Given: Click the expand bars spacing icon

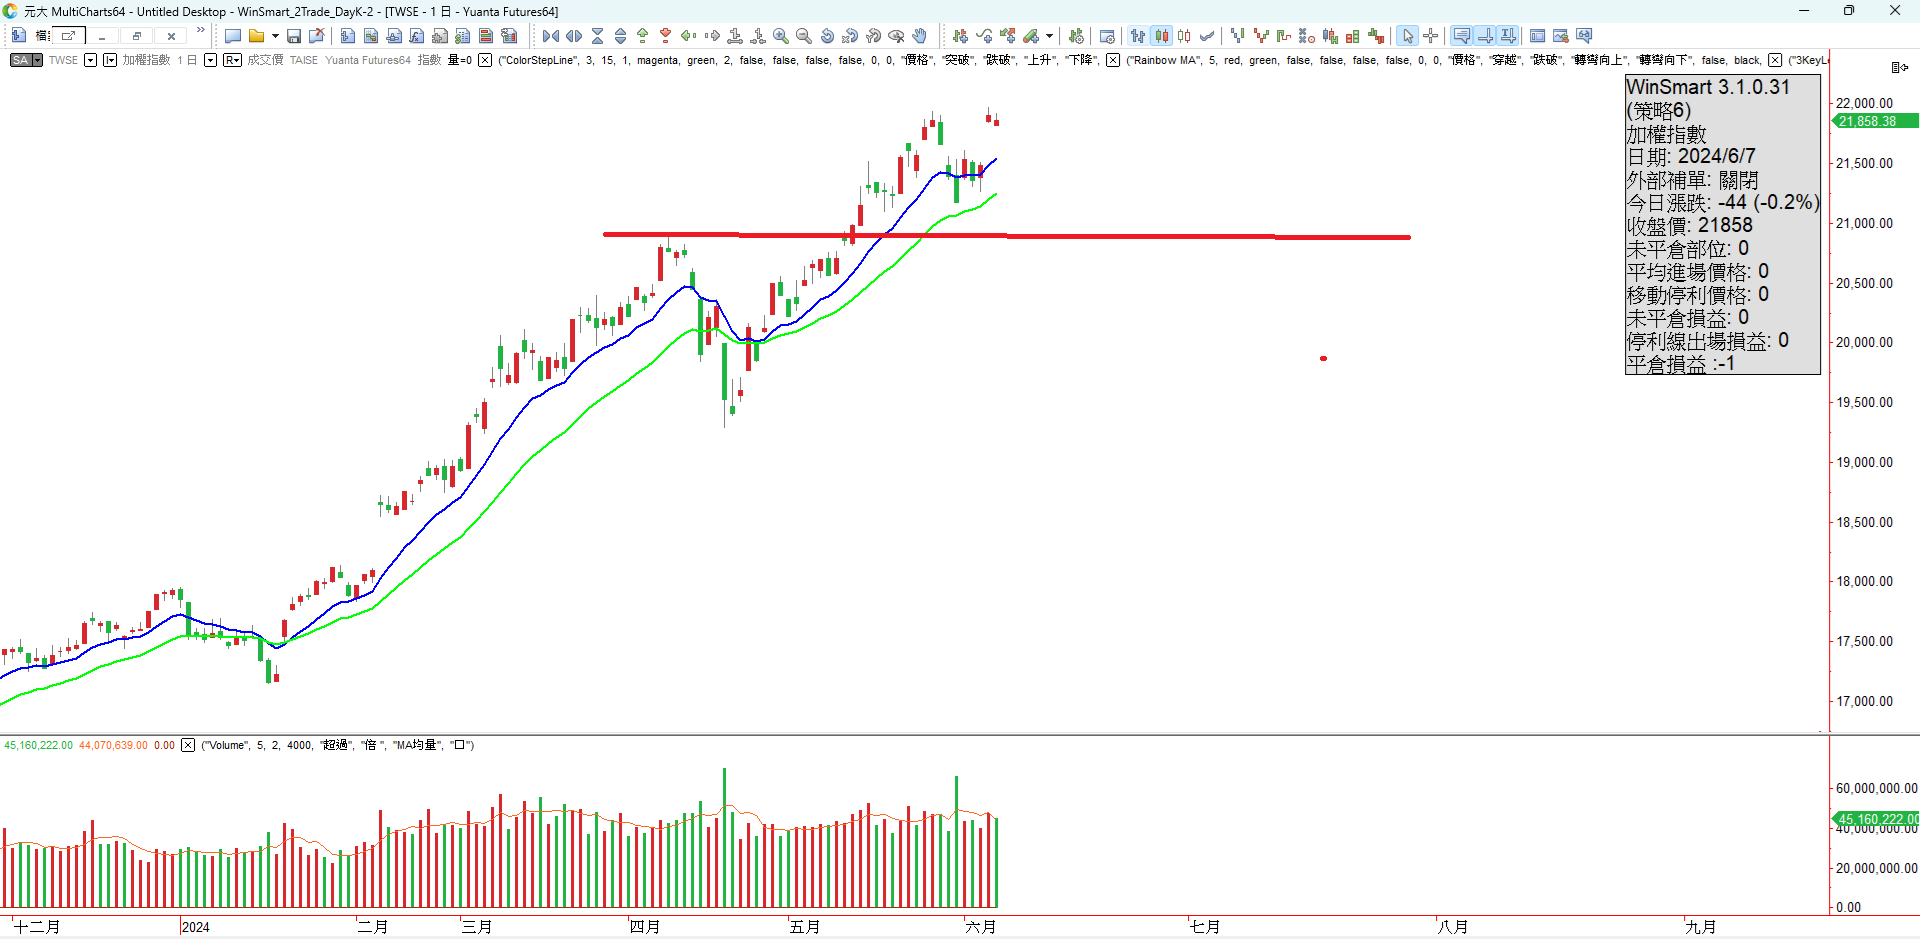Looking at the screenshot, I should coord(574,36).
